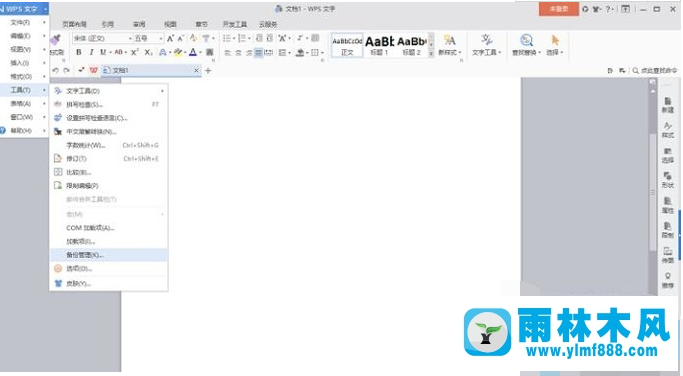Screen dimensions: 683x376
Task: Click the 查找替换 magnifier icon
Action: pos(526,41)
